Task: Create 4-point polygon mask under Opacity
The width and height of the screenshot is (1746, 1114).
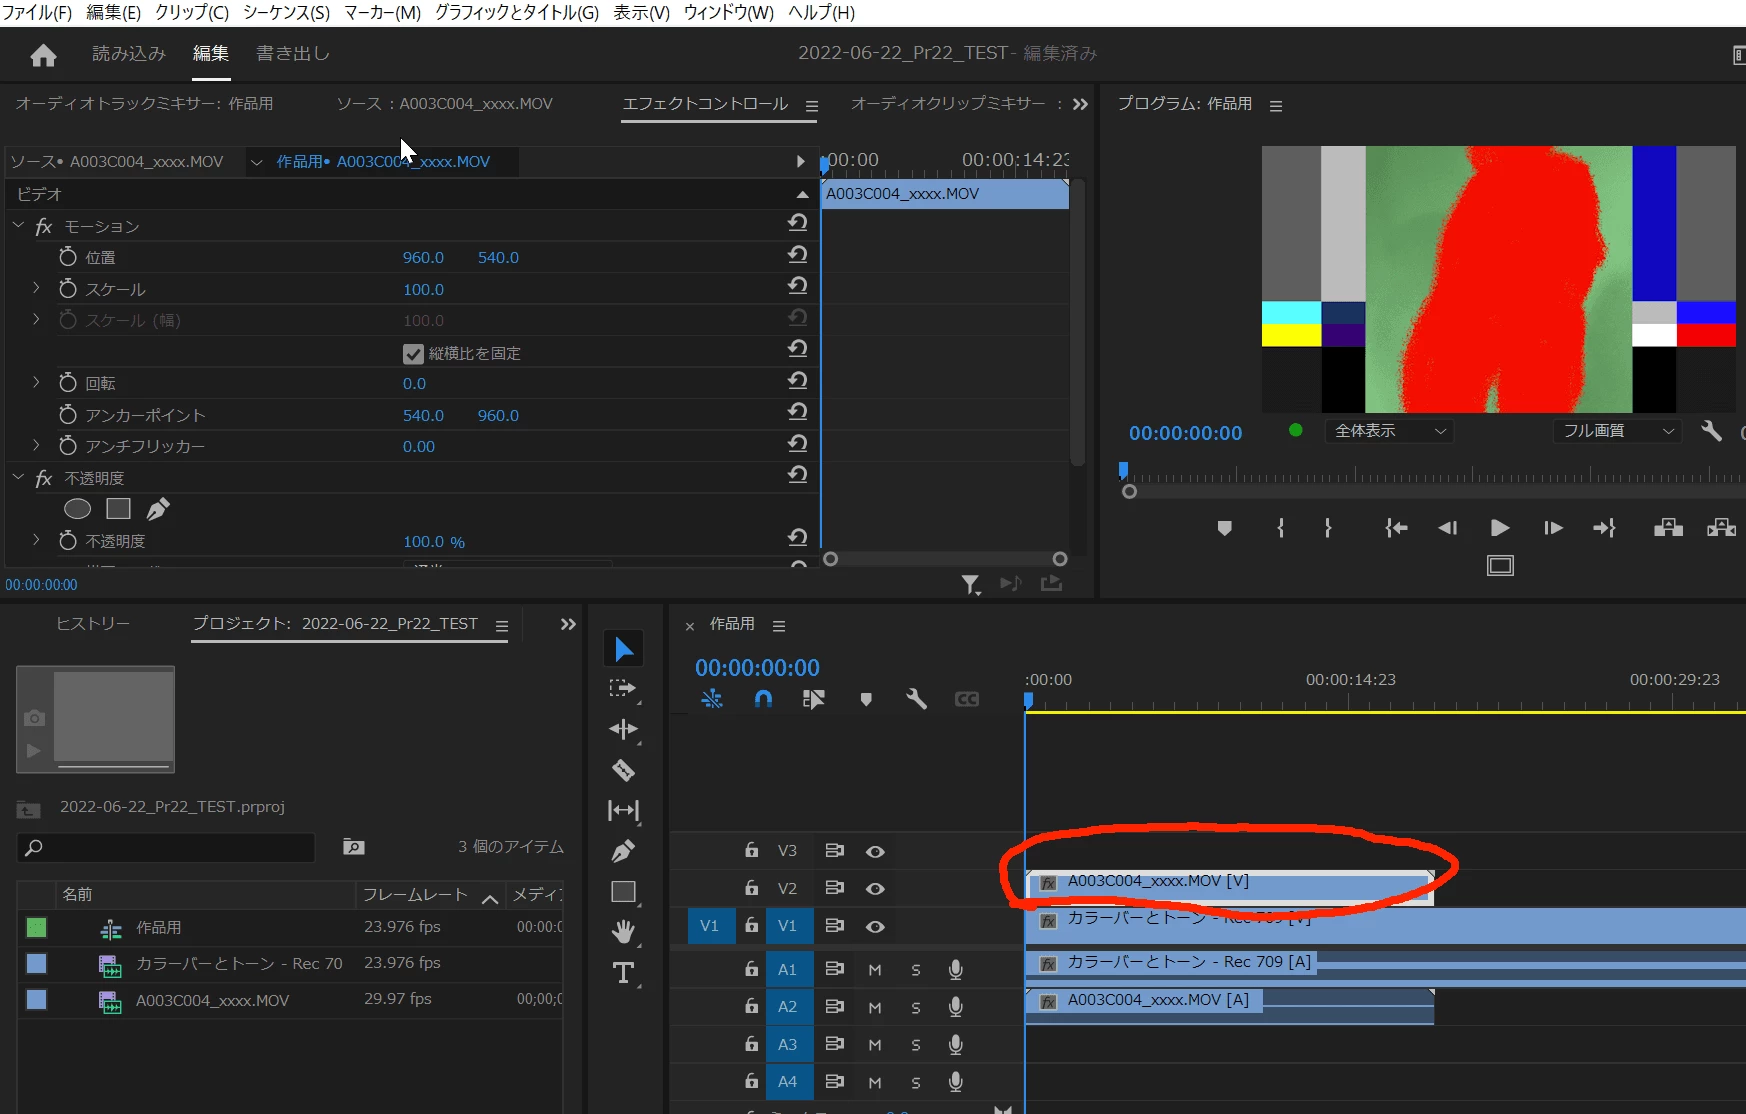Action: click(x=119, y=509)
